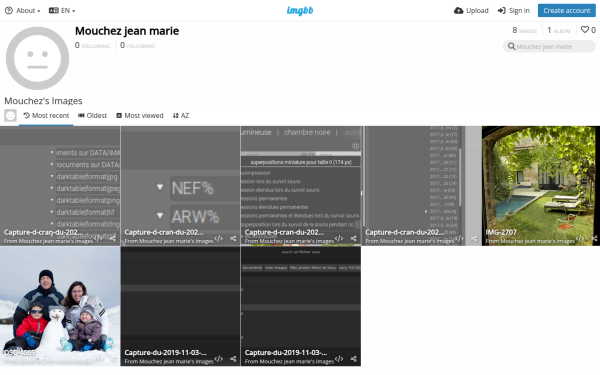Click embed codes icon on DSC-4665
The height and width of the screenshot is (375, 600).
98,359
